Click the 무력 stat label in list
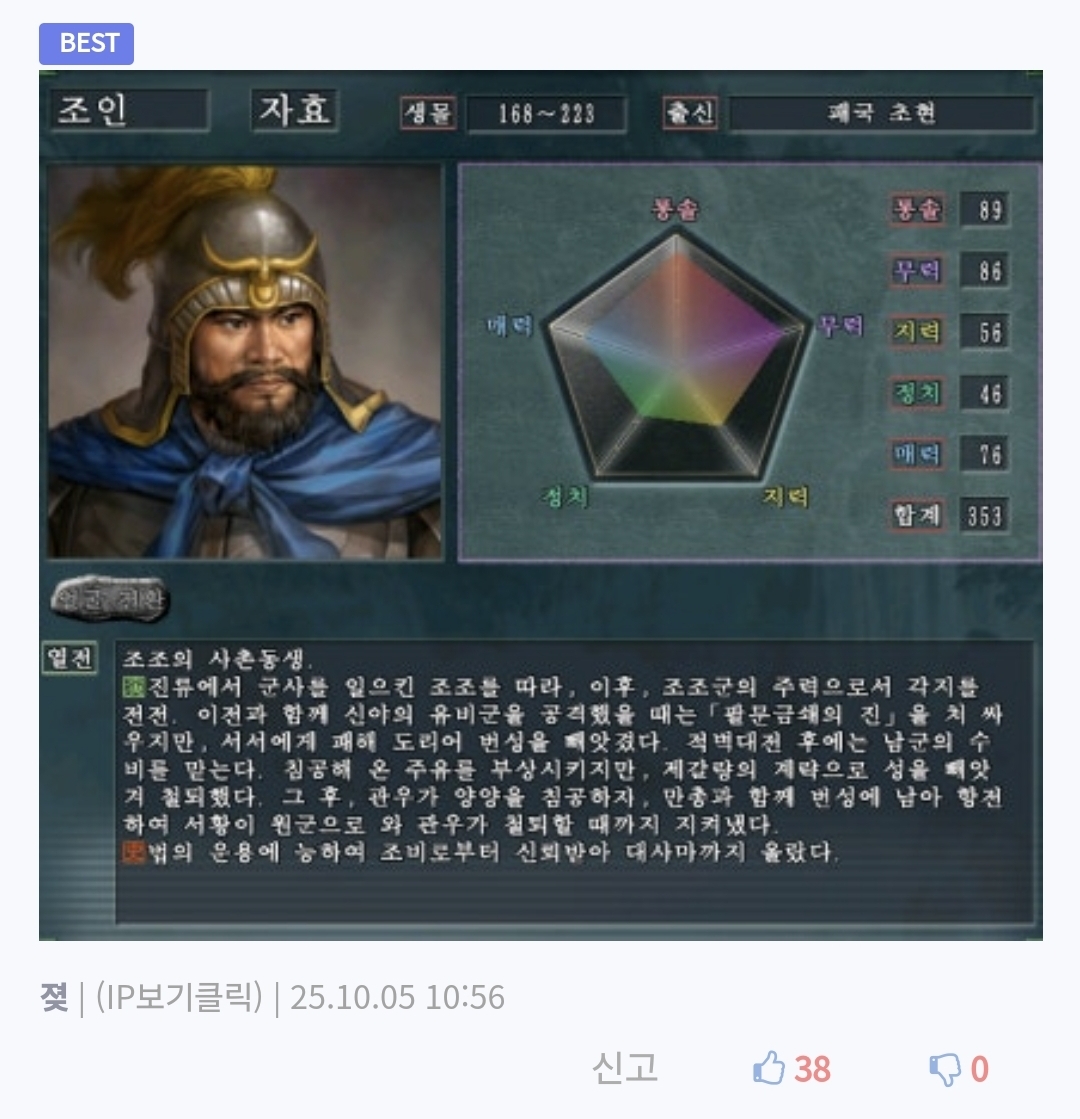The height and width of the screenshot is (1119, 1080). pos(917,270)
